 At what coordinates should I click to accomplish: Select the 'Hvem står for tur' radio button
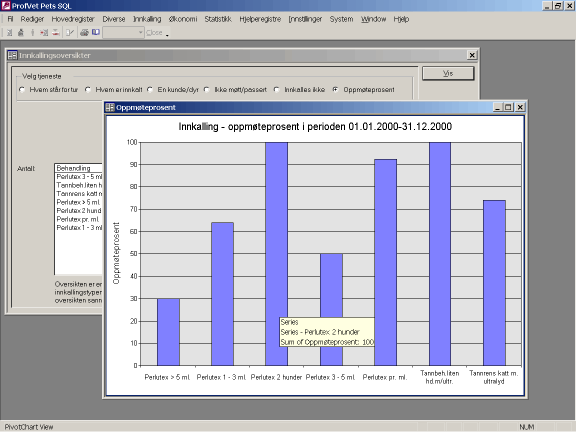click(22, 90)
